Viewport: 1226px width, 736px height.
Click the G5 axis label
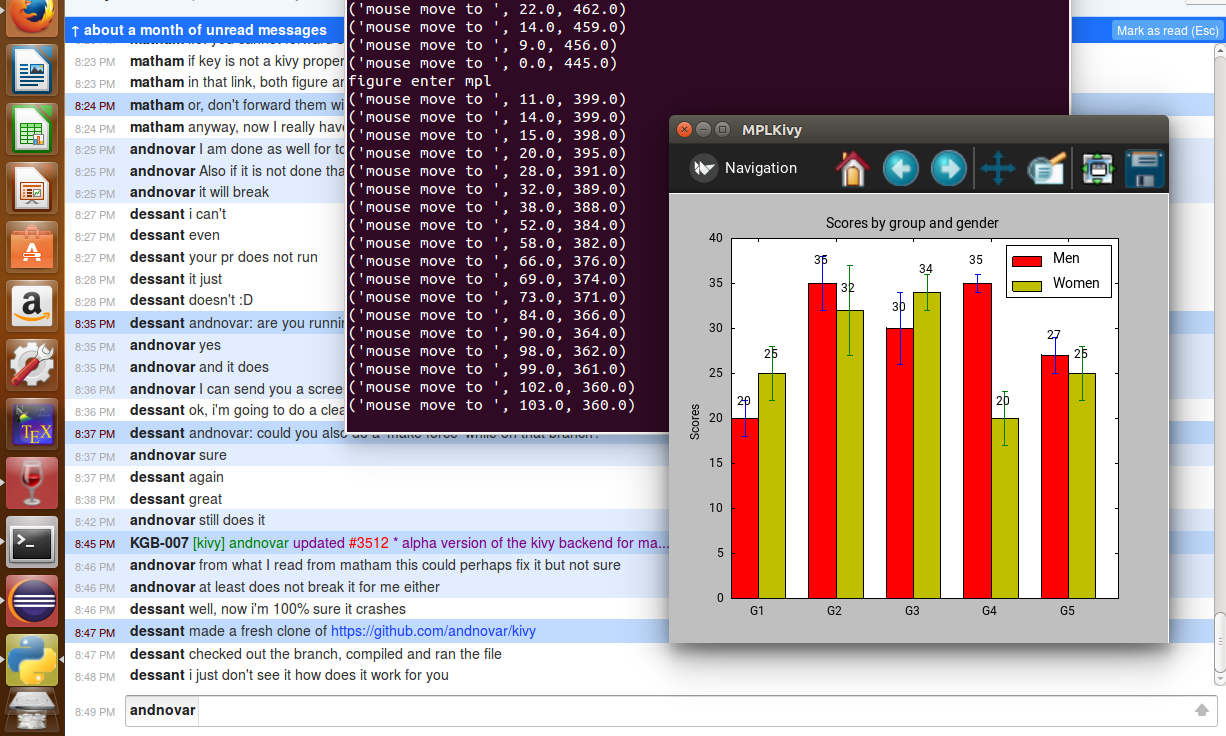pos(1067,610)
